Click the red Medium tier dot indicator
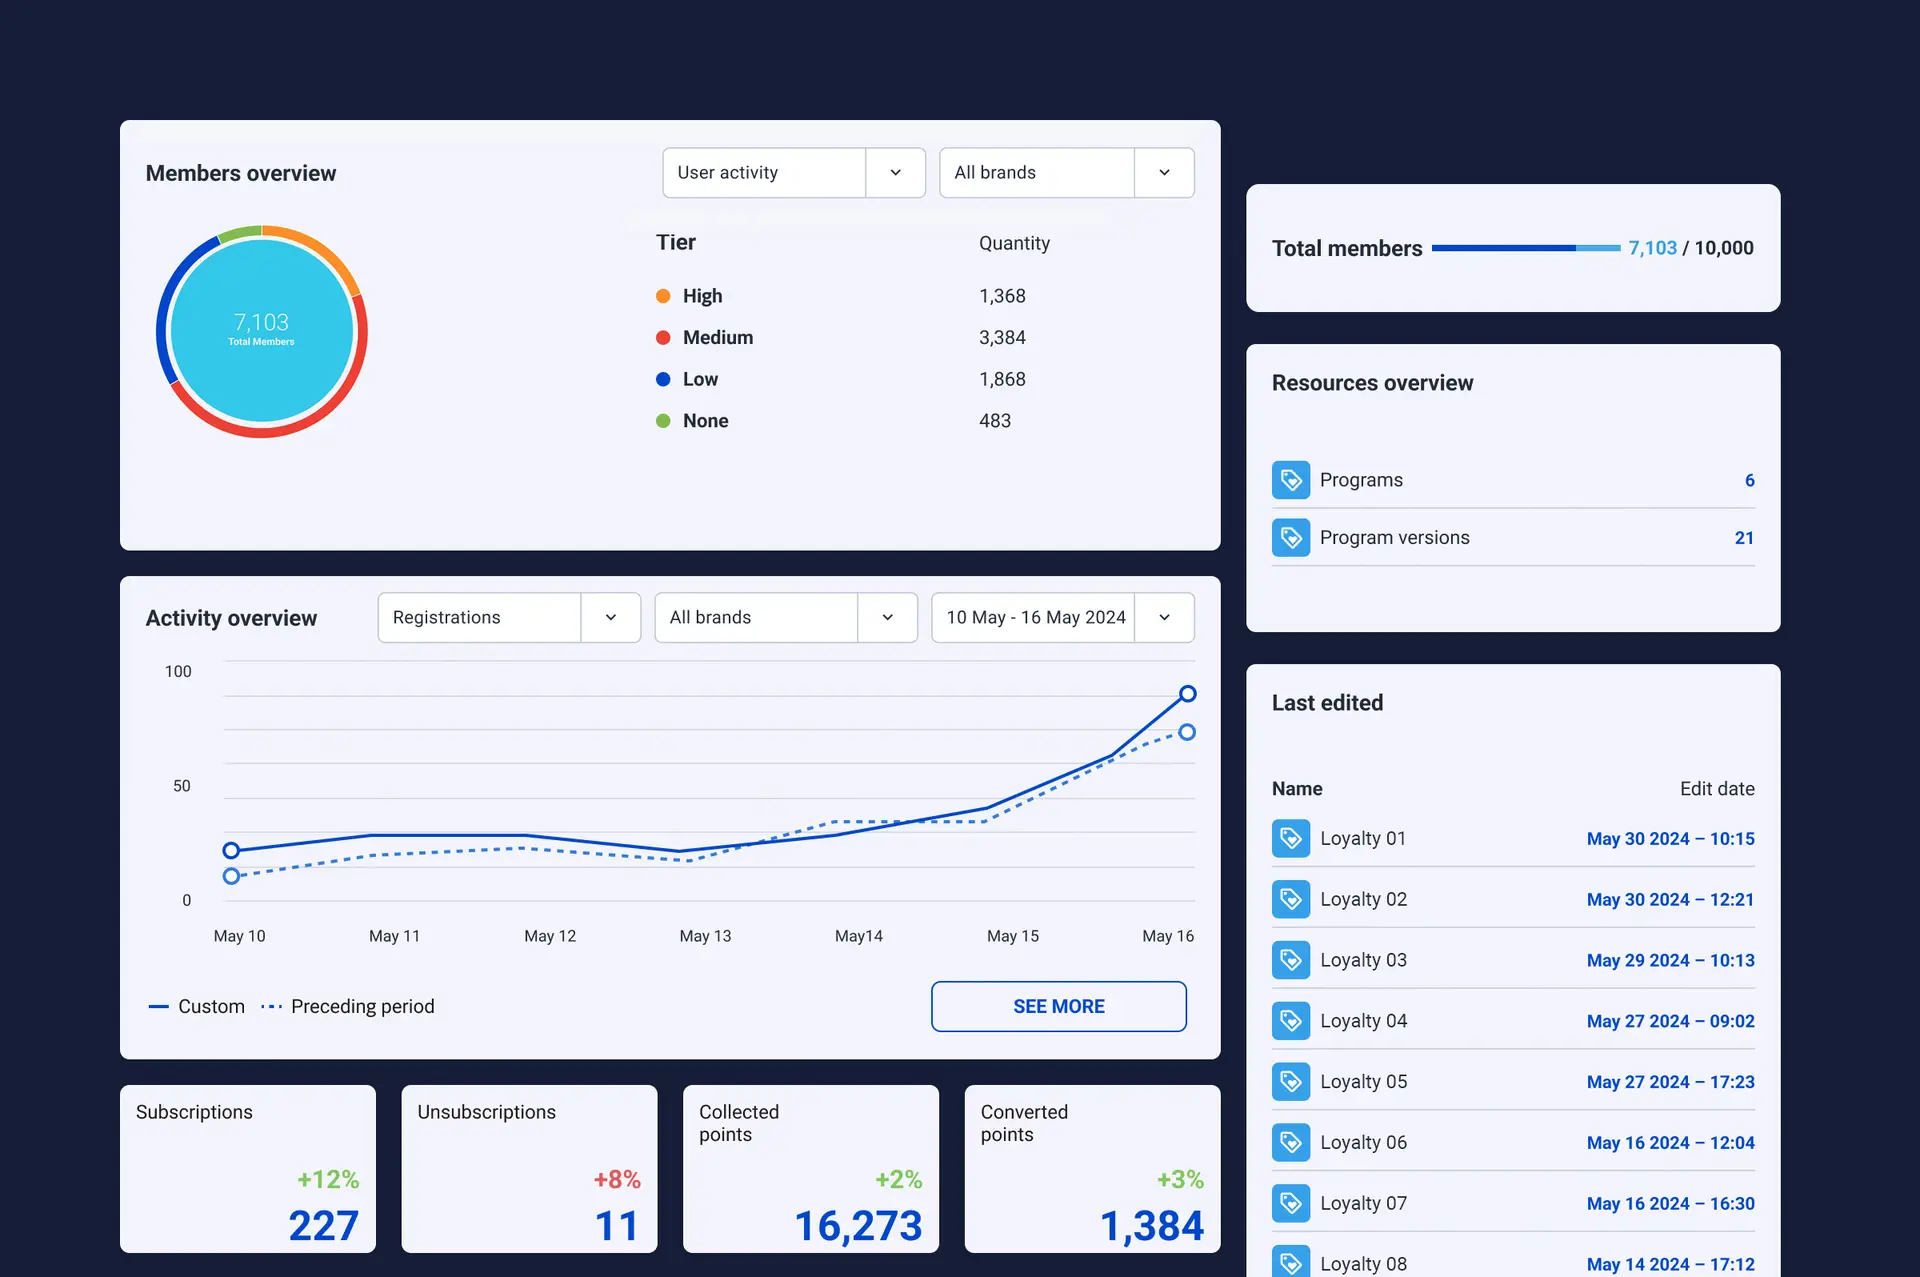 663,337
